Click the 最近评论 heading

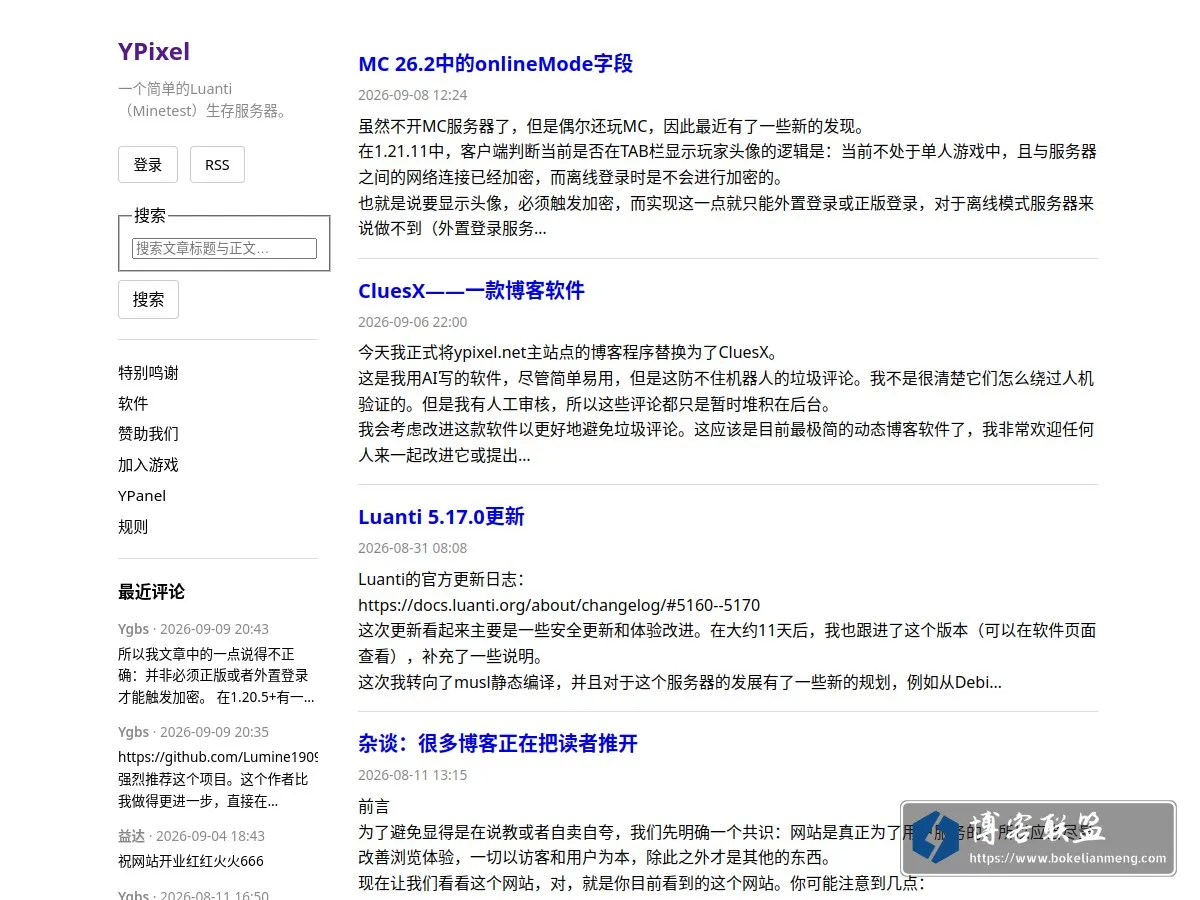(x=151, y=592)
